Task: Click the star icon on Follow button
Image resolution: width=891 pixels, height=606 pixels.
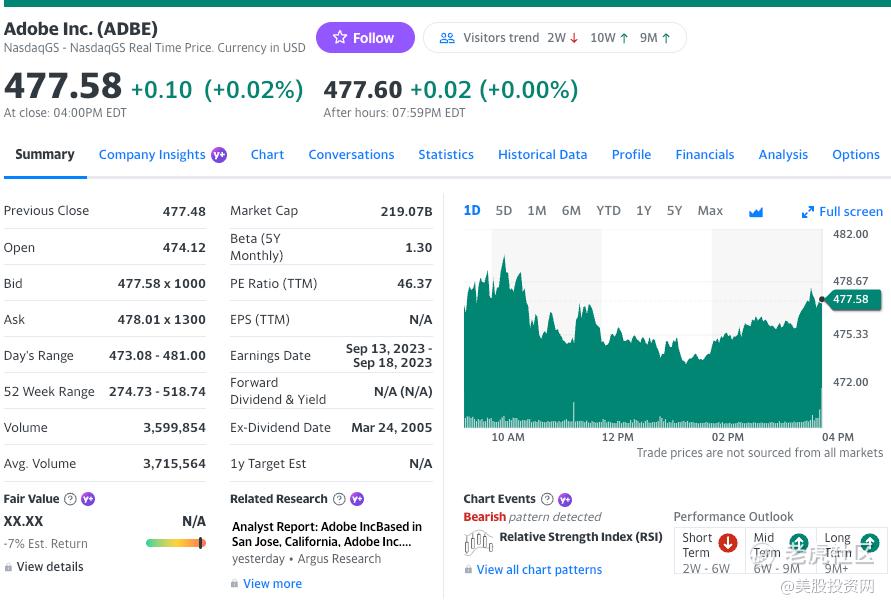Action: pyautogui.click(x=340, y=38)
